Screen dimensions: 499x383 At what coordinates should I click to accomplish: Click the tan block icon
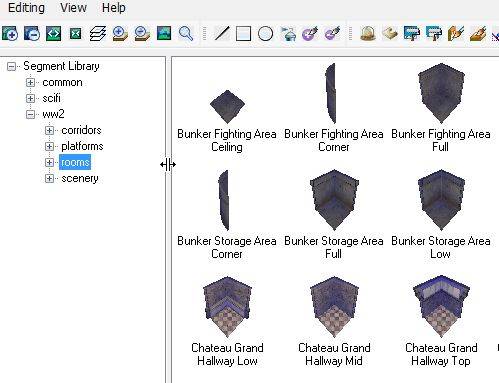pos(390,33)
